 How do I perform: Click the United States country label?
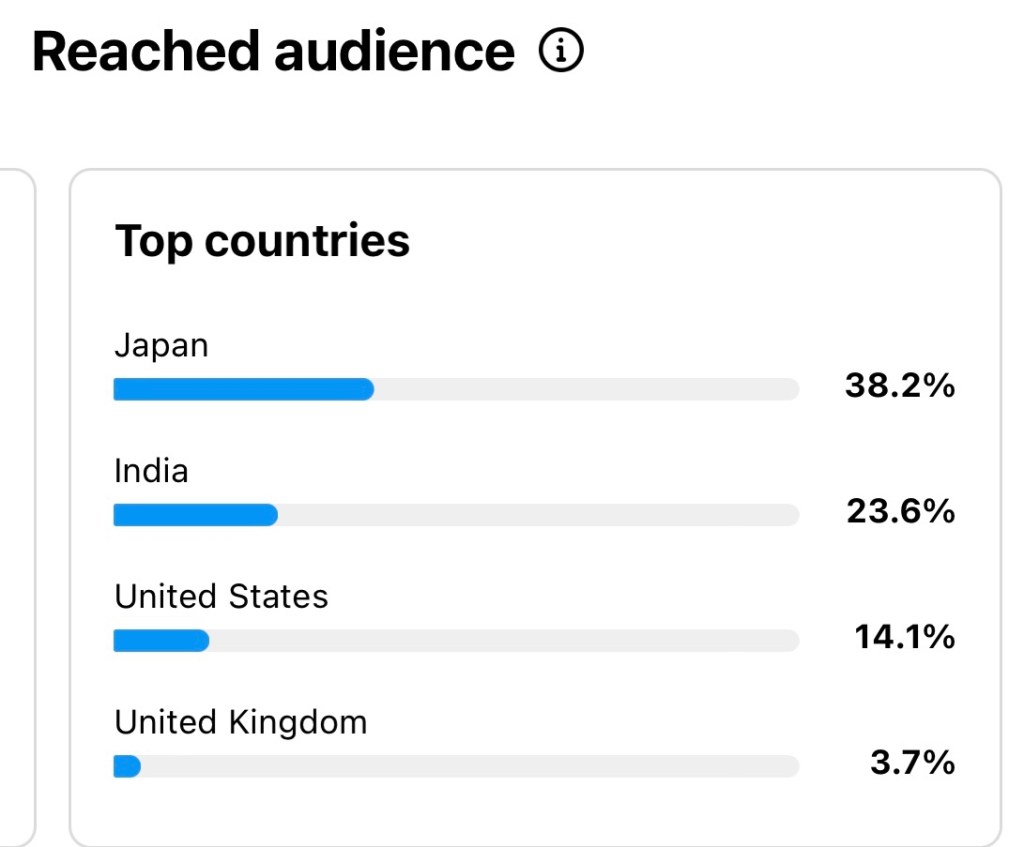[x=221, y=597]
